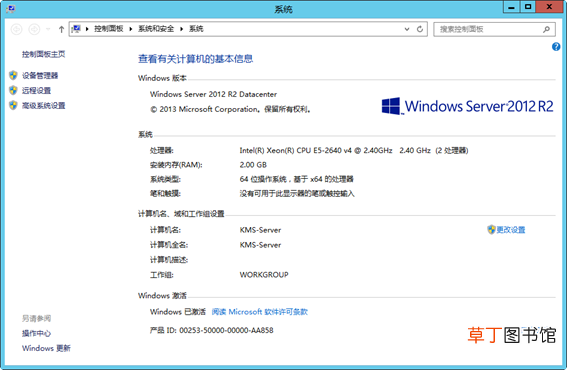Open 高级系统设置
Screen dimensions: 567x370
pyautogui.click(x=43, y=106)
